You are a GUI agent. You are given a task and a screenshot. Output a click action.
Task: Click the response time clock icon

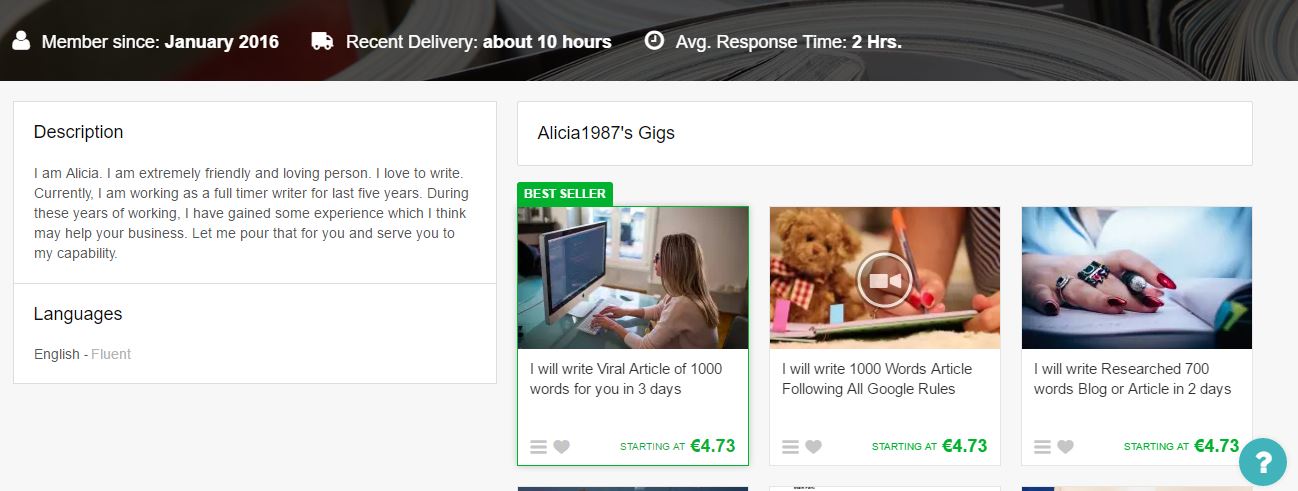(654, 41)
